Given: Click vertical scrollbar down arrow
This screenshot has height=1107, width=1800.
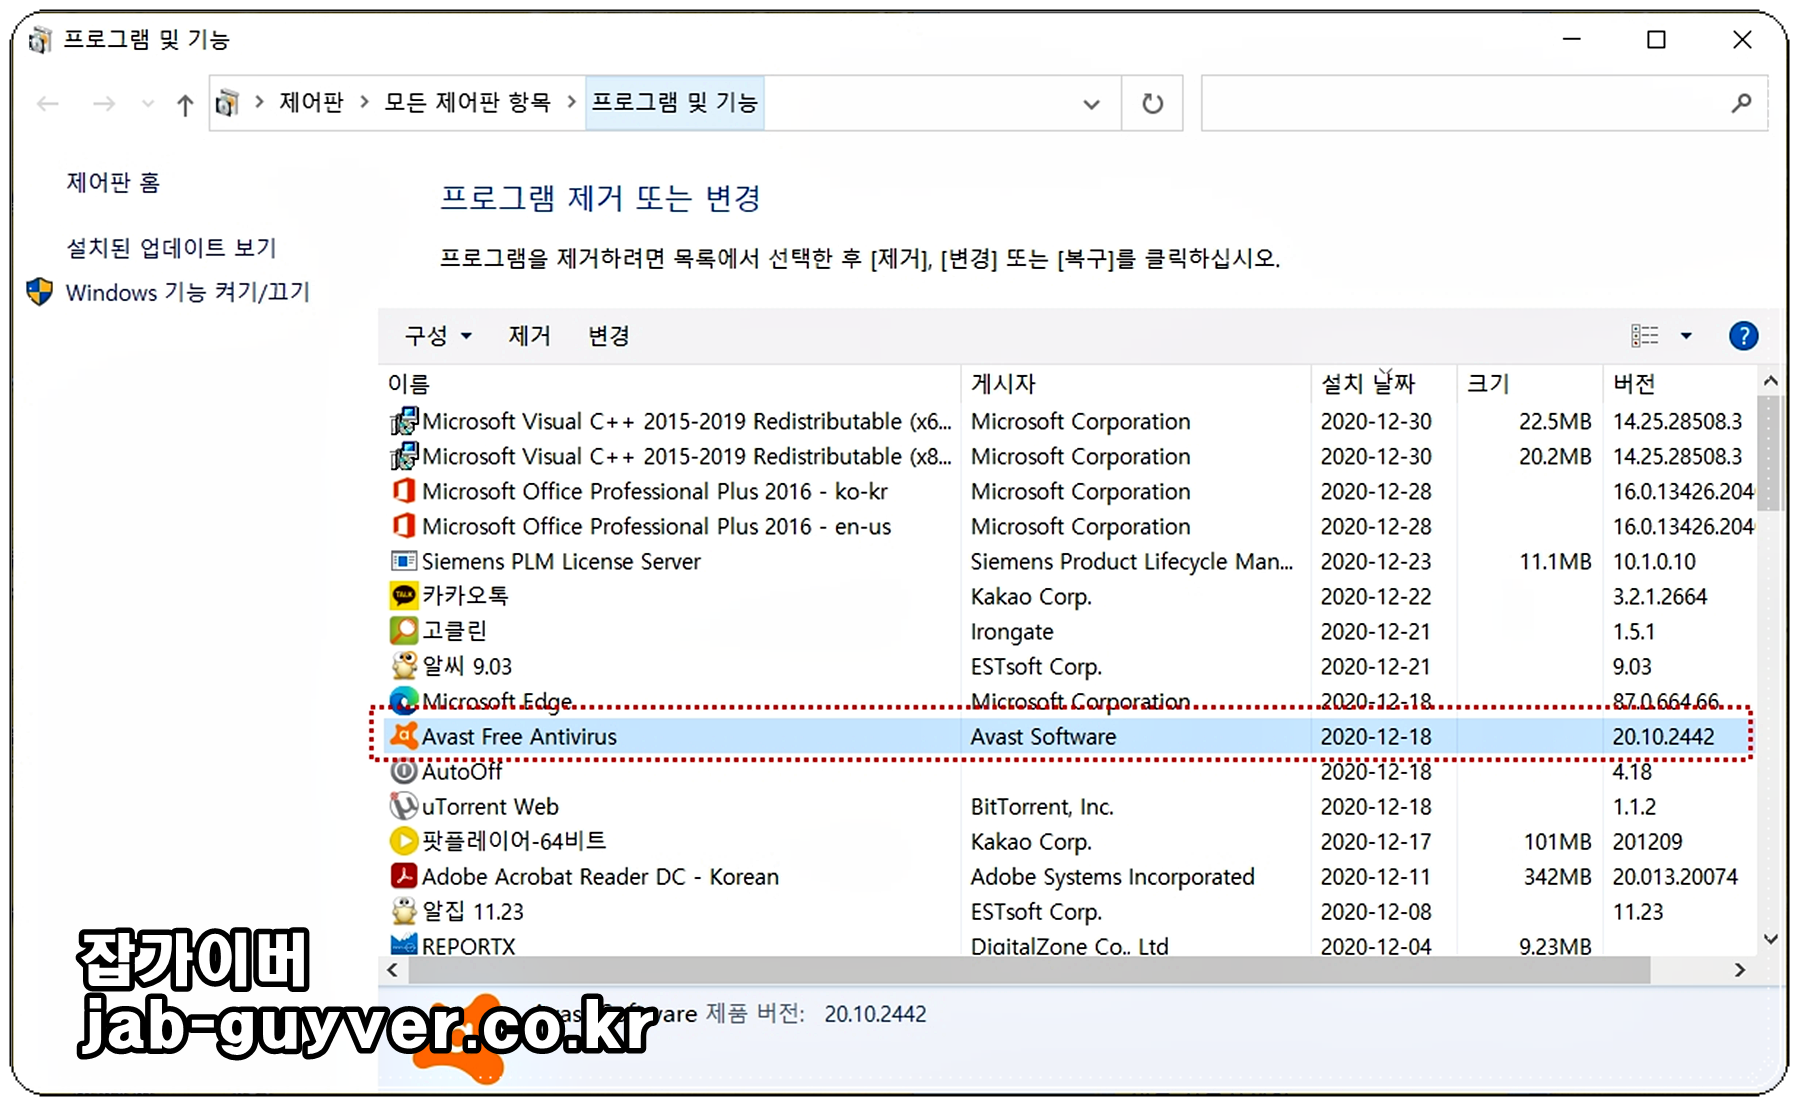Looking at the screenshot, I should click(1770, 939).
